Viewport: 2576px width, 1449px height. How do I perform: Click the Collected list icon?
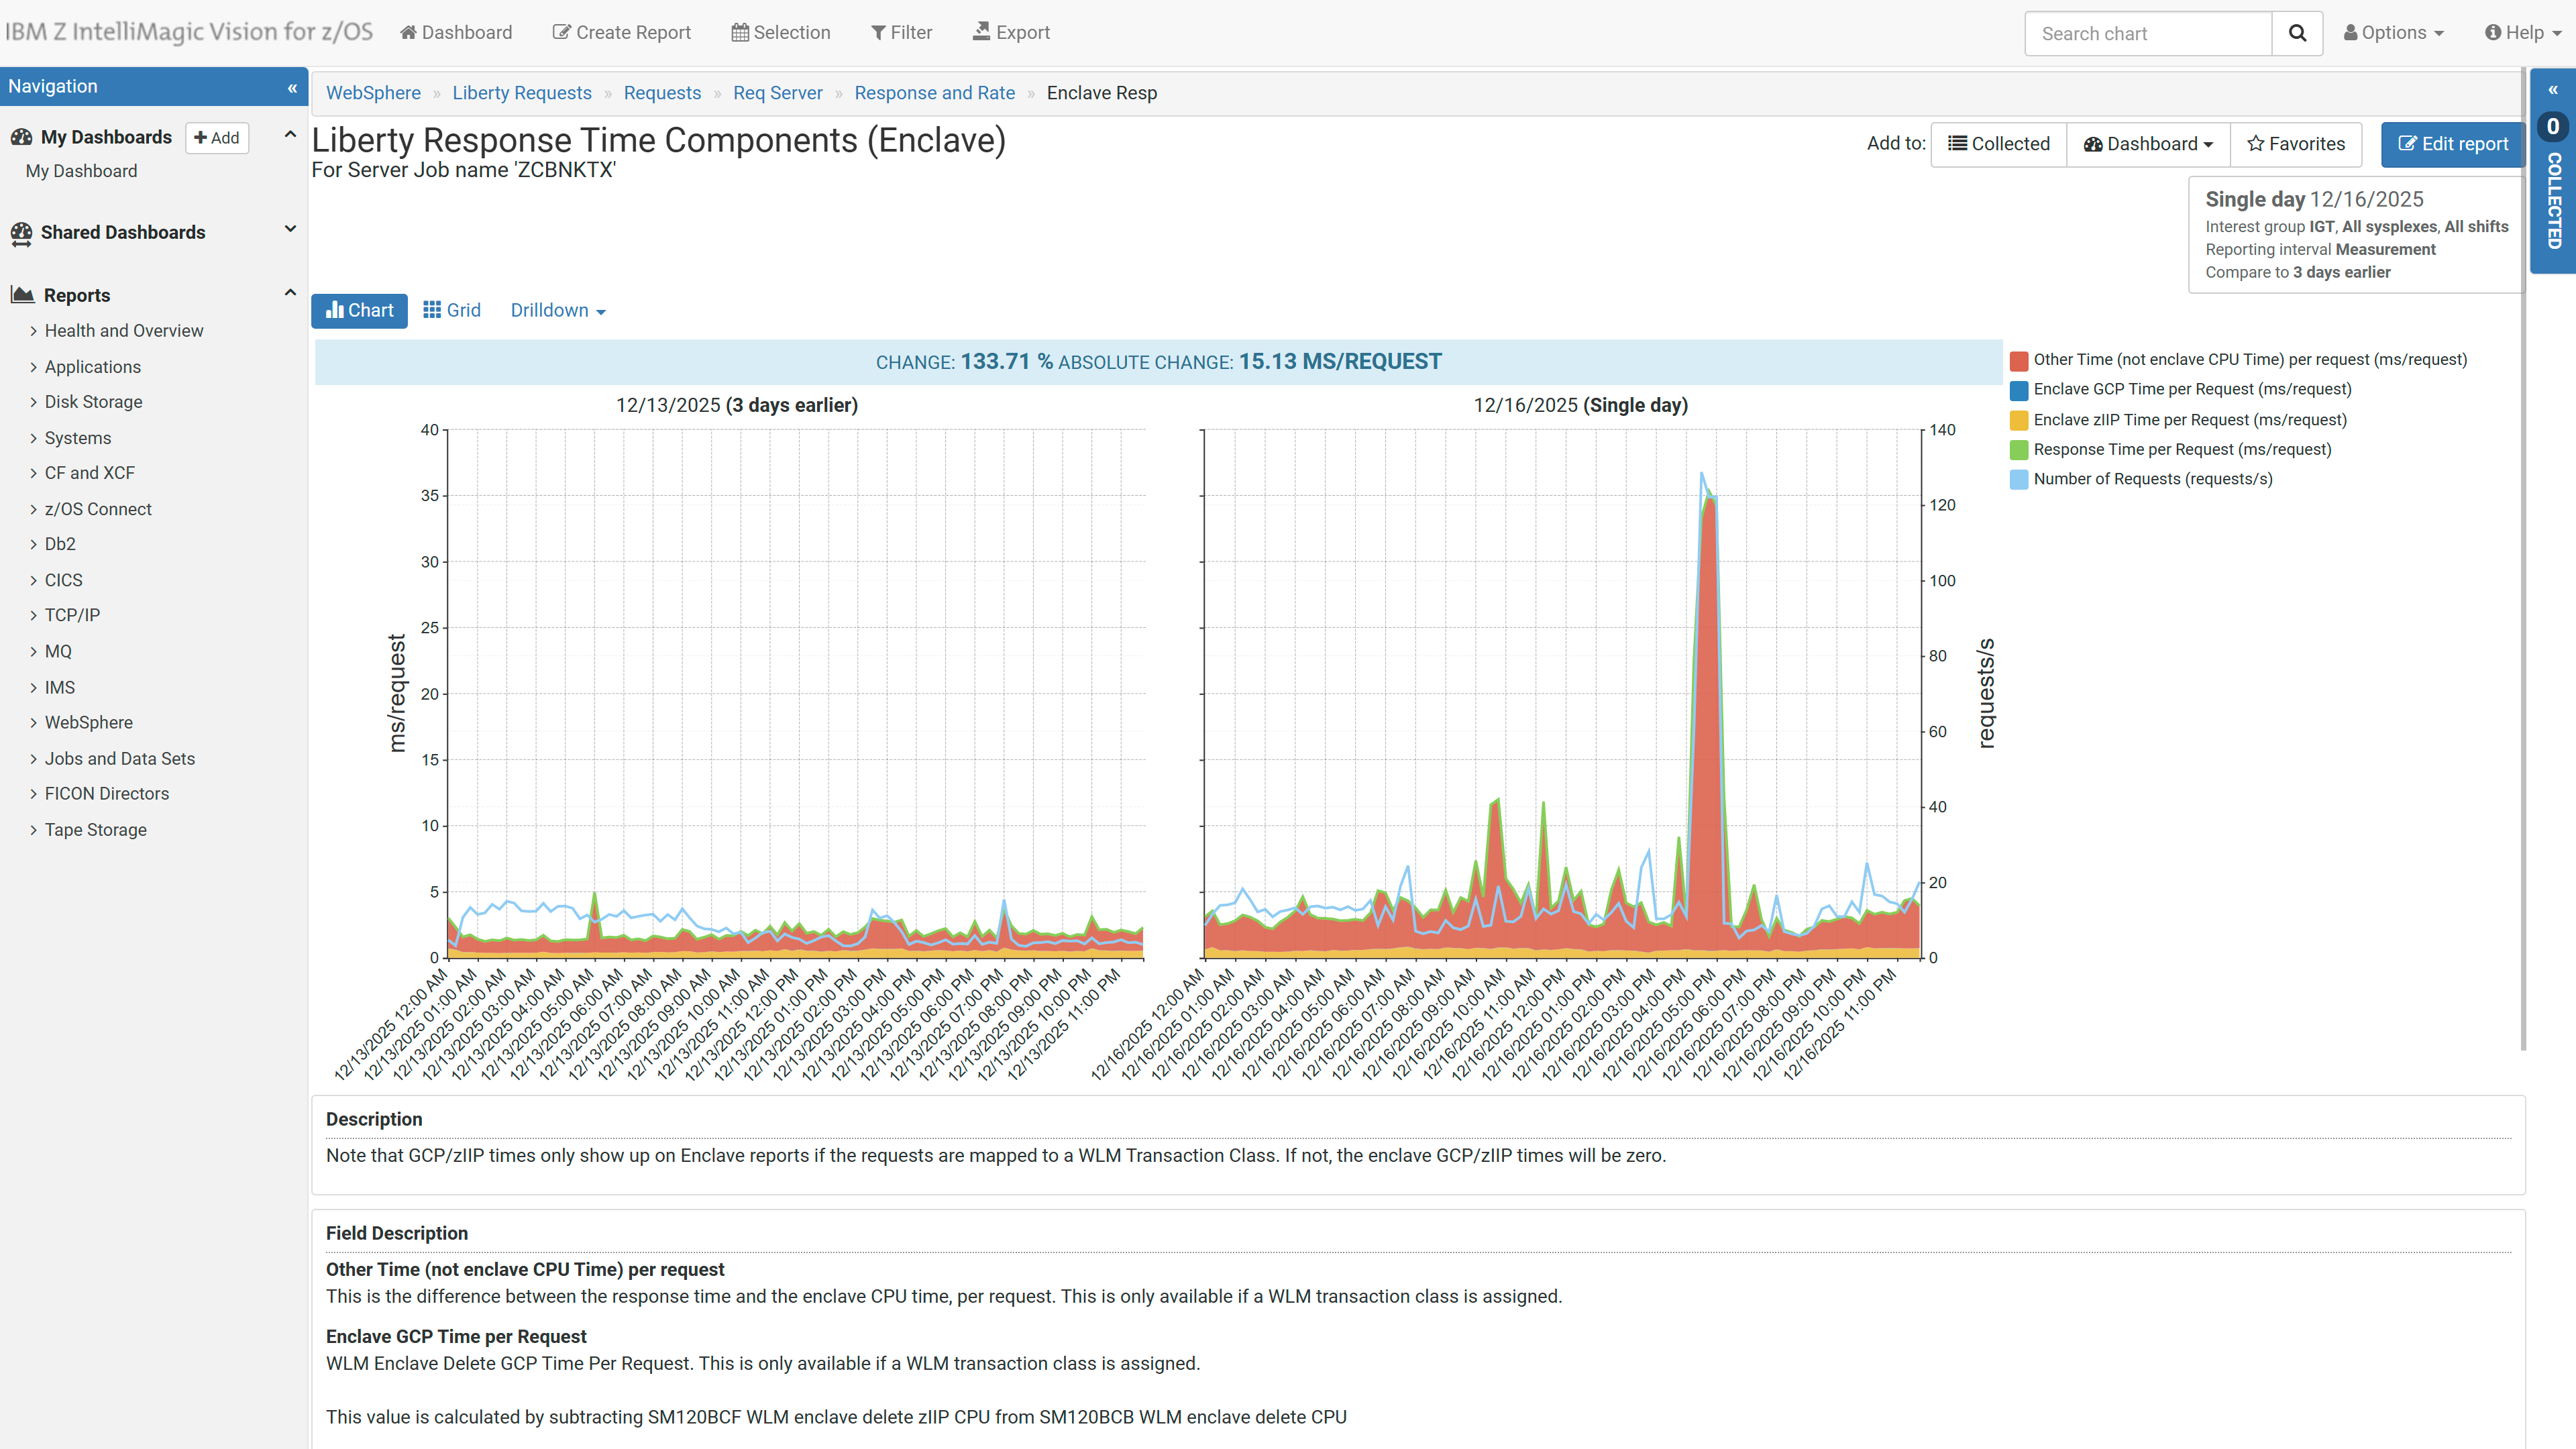(x=1958, y=144)
